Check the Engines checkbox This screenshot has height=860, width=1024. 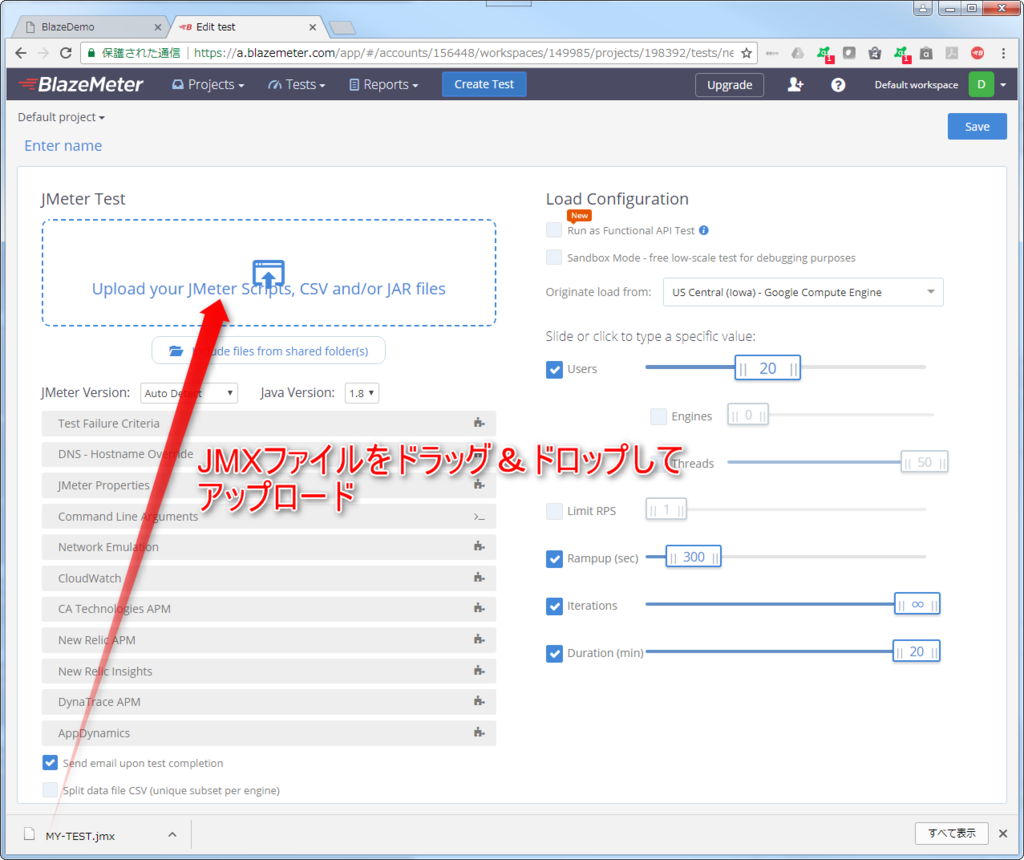tap(658, 416)
